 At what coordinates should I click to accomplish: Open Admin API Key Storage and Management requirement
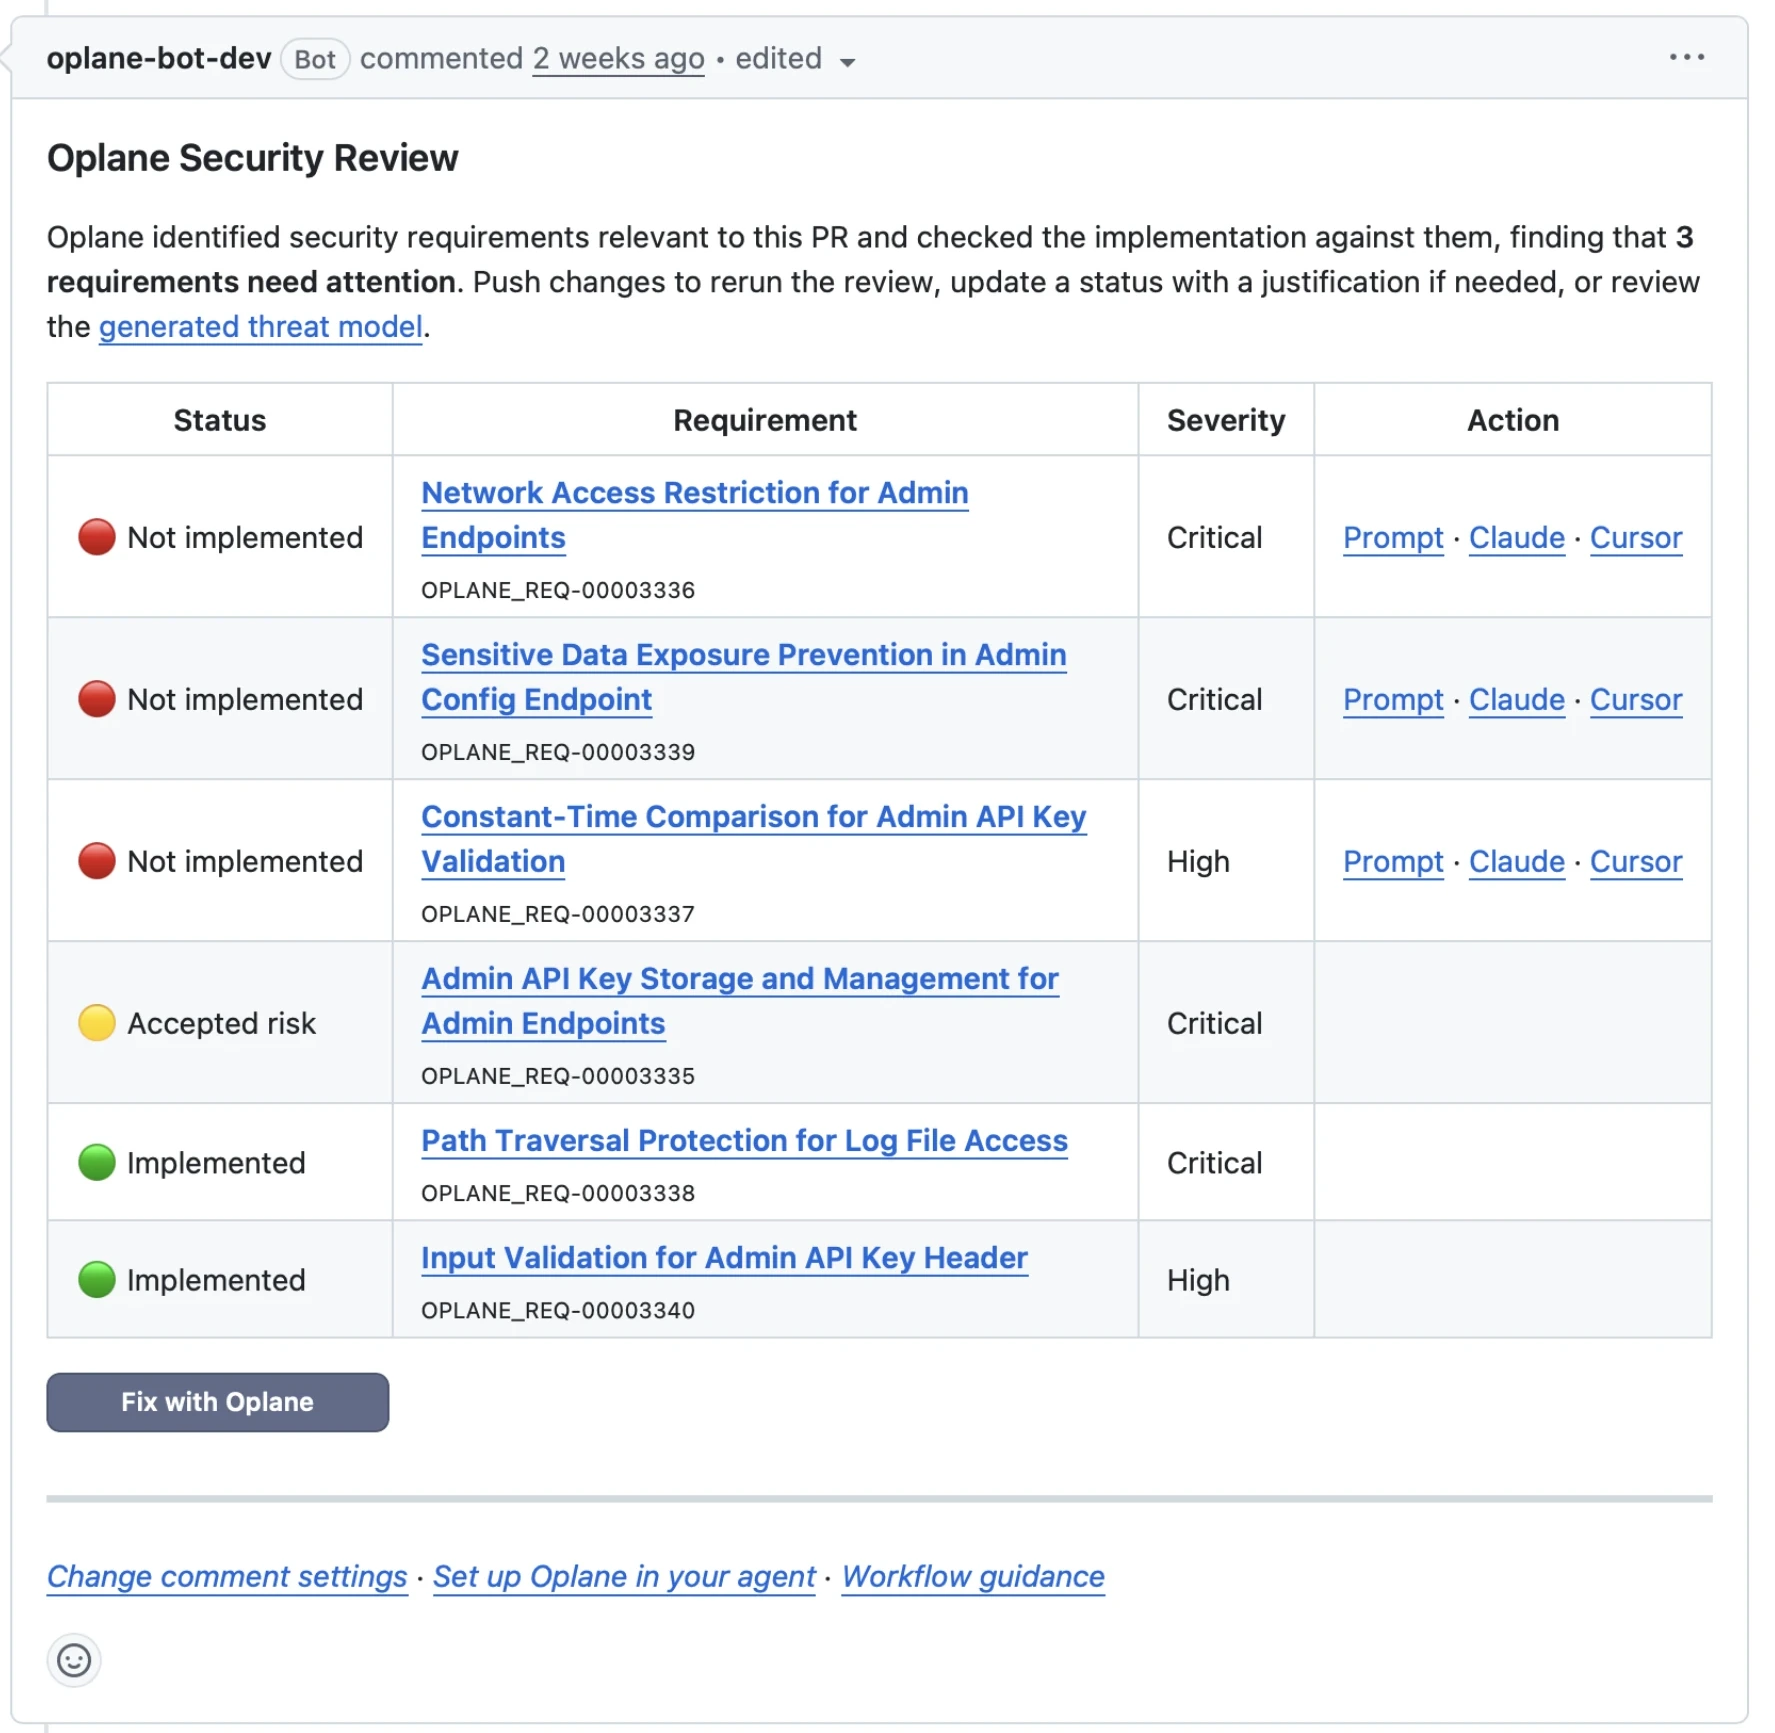pyautogui.click(x=739, y=1001)
